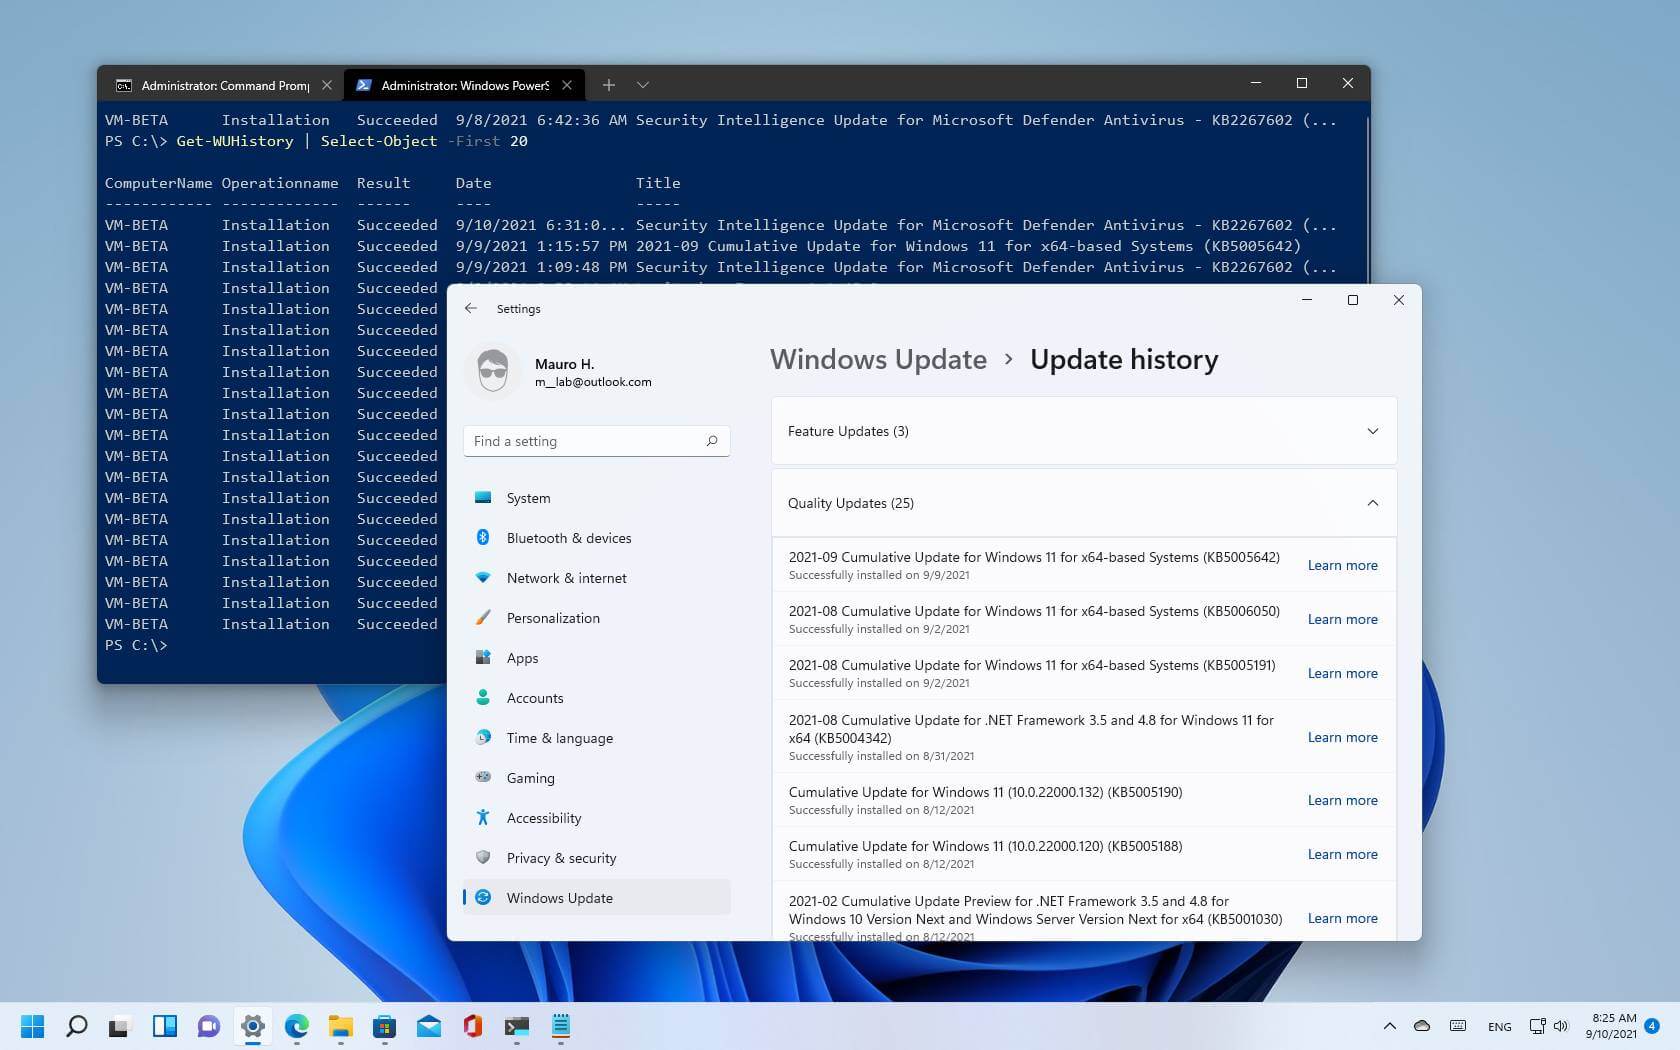Open Privacy & security settings
The width and height of the screenshot is (1680, 1050).
click(561, 857)
